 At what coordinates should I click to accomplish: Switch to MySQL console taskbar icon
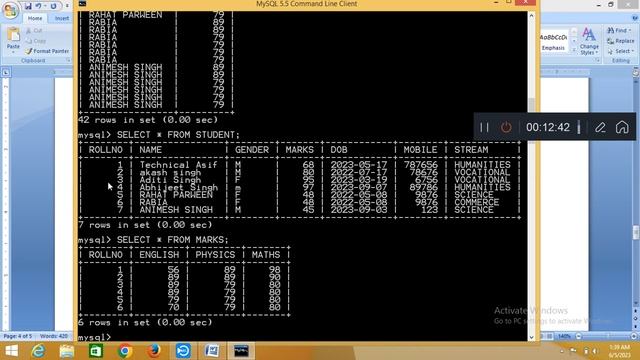coord(241,351)
